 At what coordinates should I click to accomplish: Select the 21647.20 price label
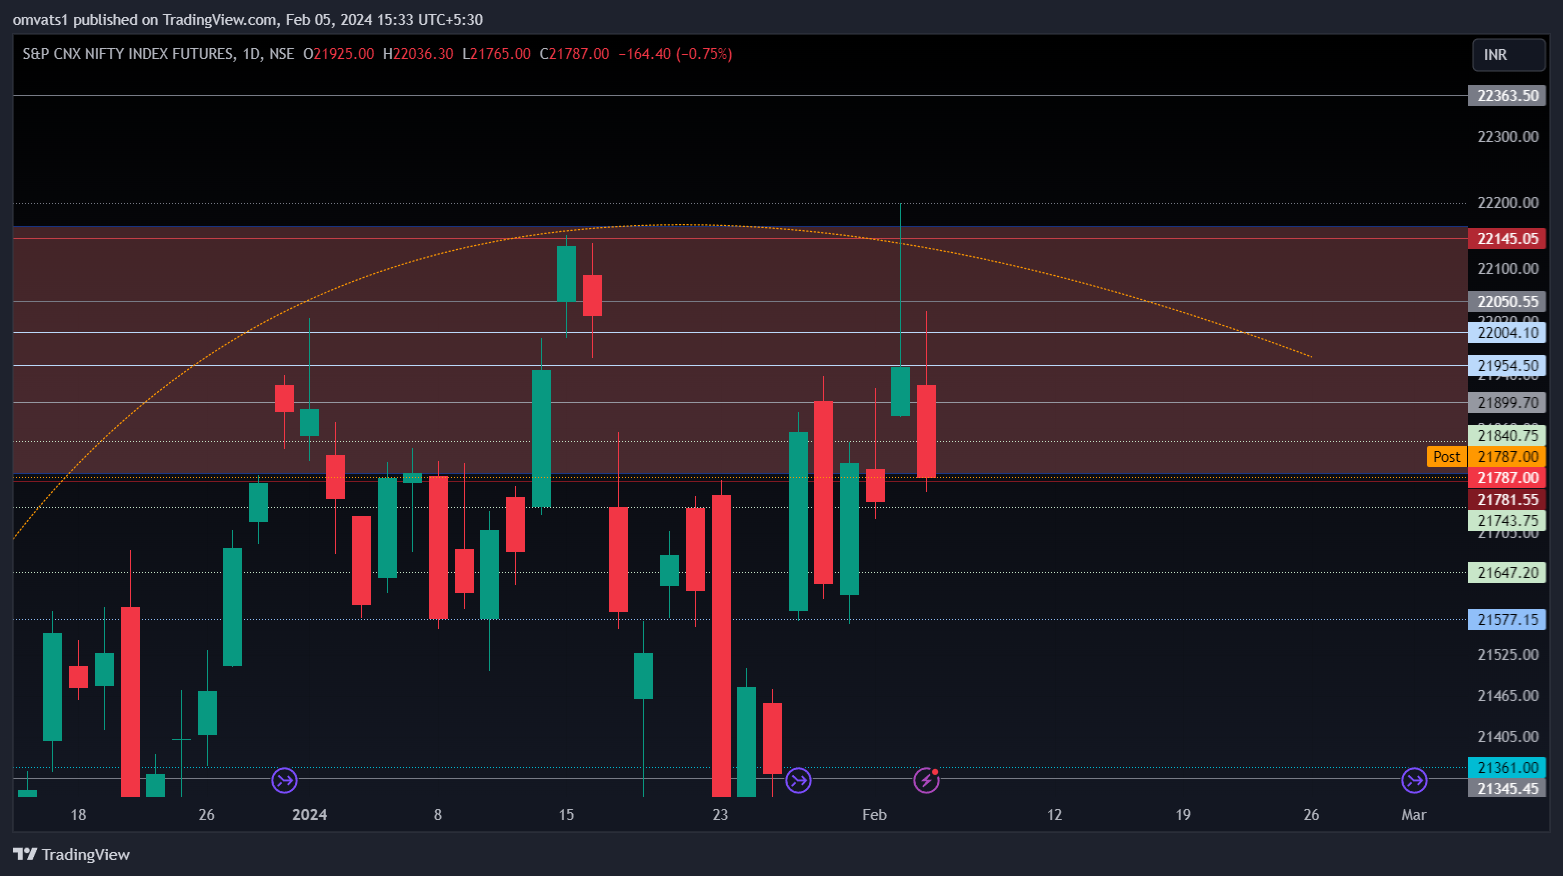tap(1507, 573)
